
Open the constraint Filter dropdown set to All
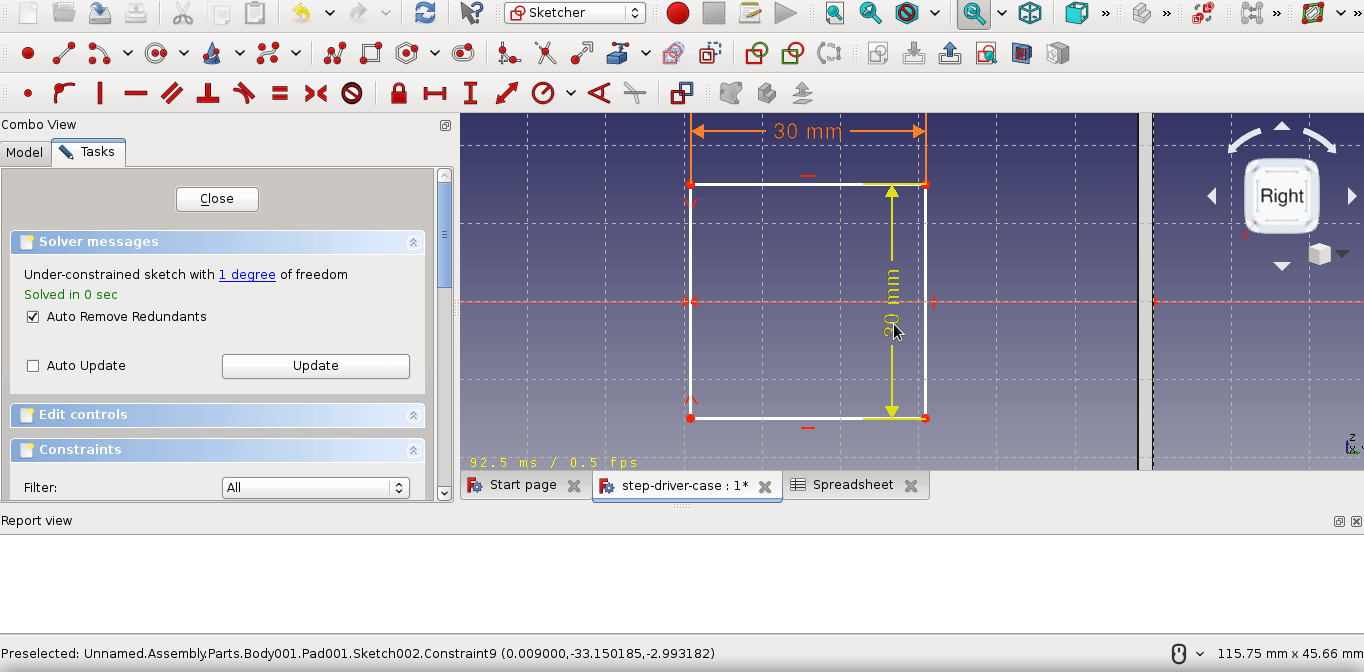click(315, 487)
